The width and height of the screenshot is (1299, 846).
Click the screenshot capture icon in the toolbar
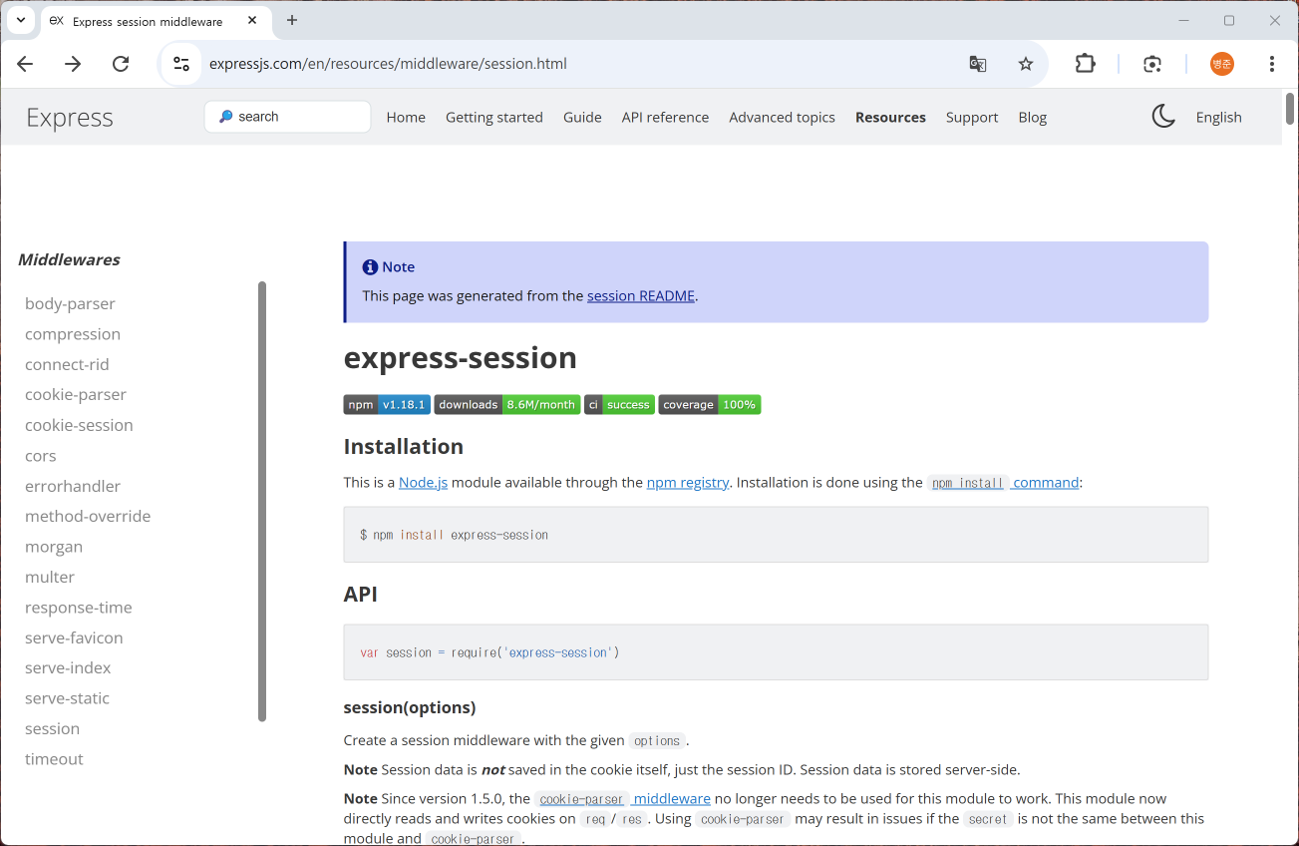tap(1152, 64)
